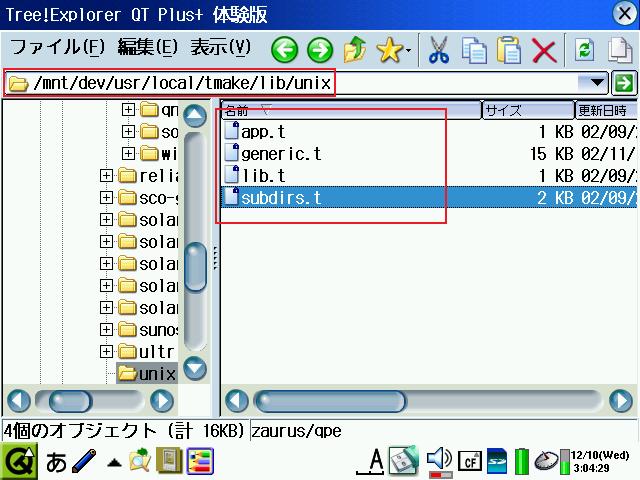This screenshot has height=480, width=640.
Task: Click status text zaurus/qpe
Action: 296,431
